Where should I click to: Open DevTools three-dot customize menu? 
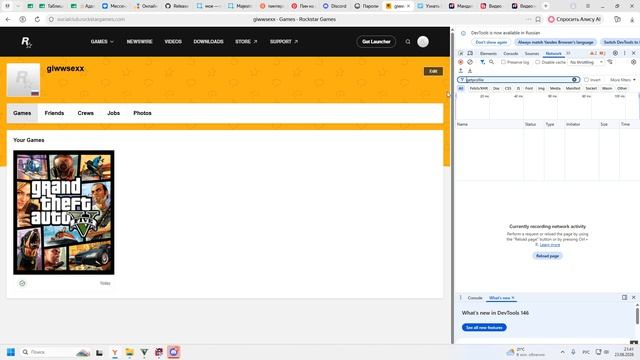tap(624, 53)
